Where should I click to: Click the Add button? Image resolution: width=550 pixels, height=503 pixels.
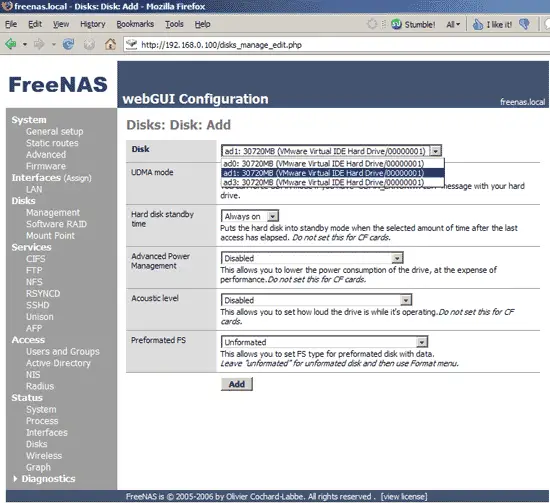237,384
